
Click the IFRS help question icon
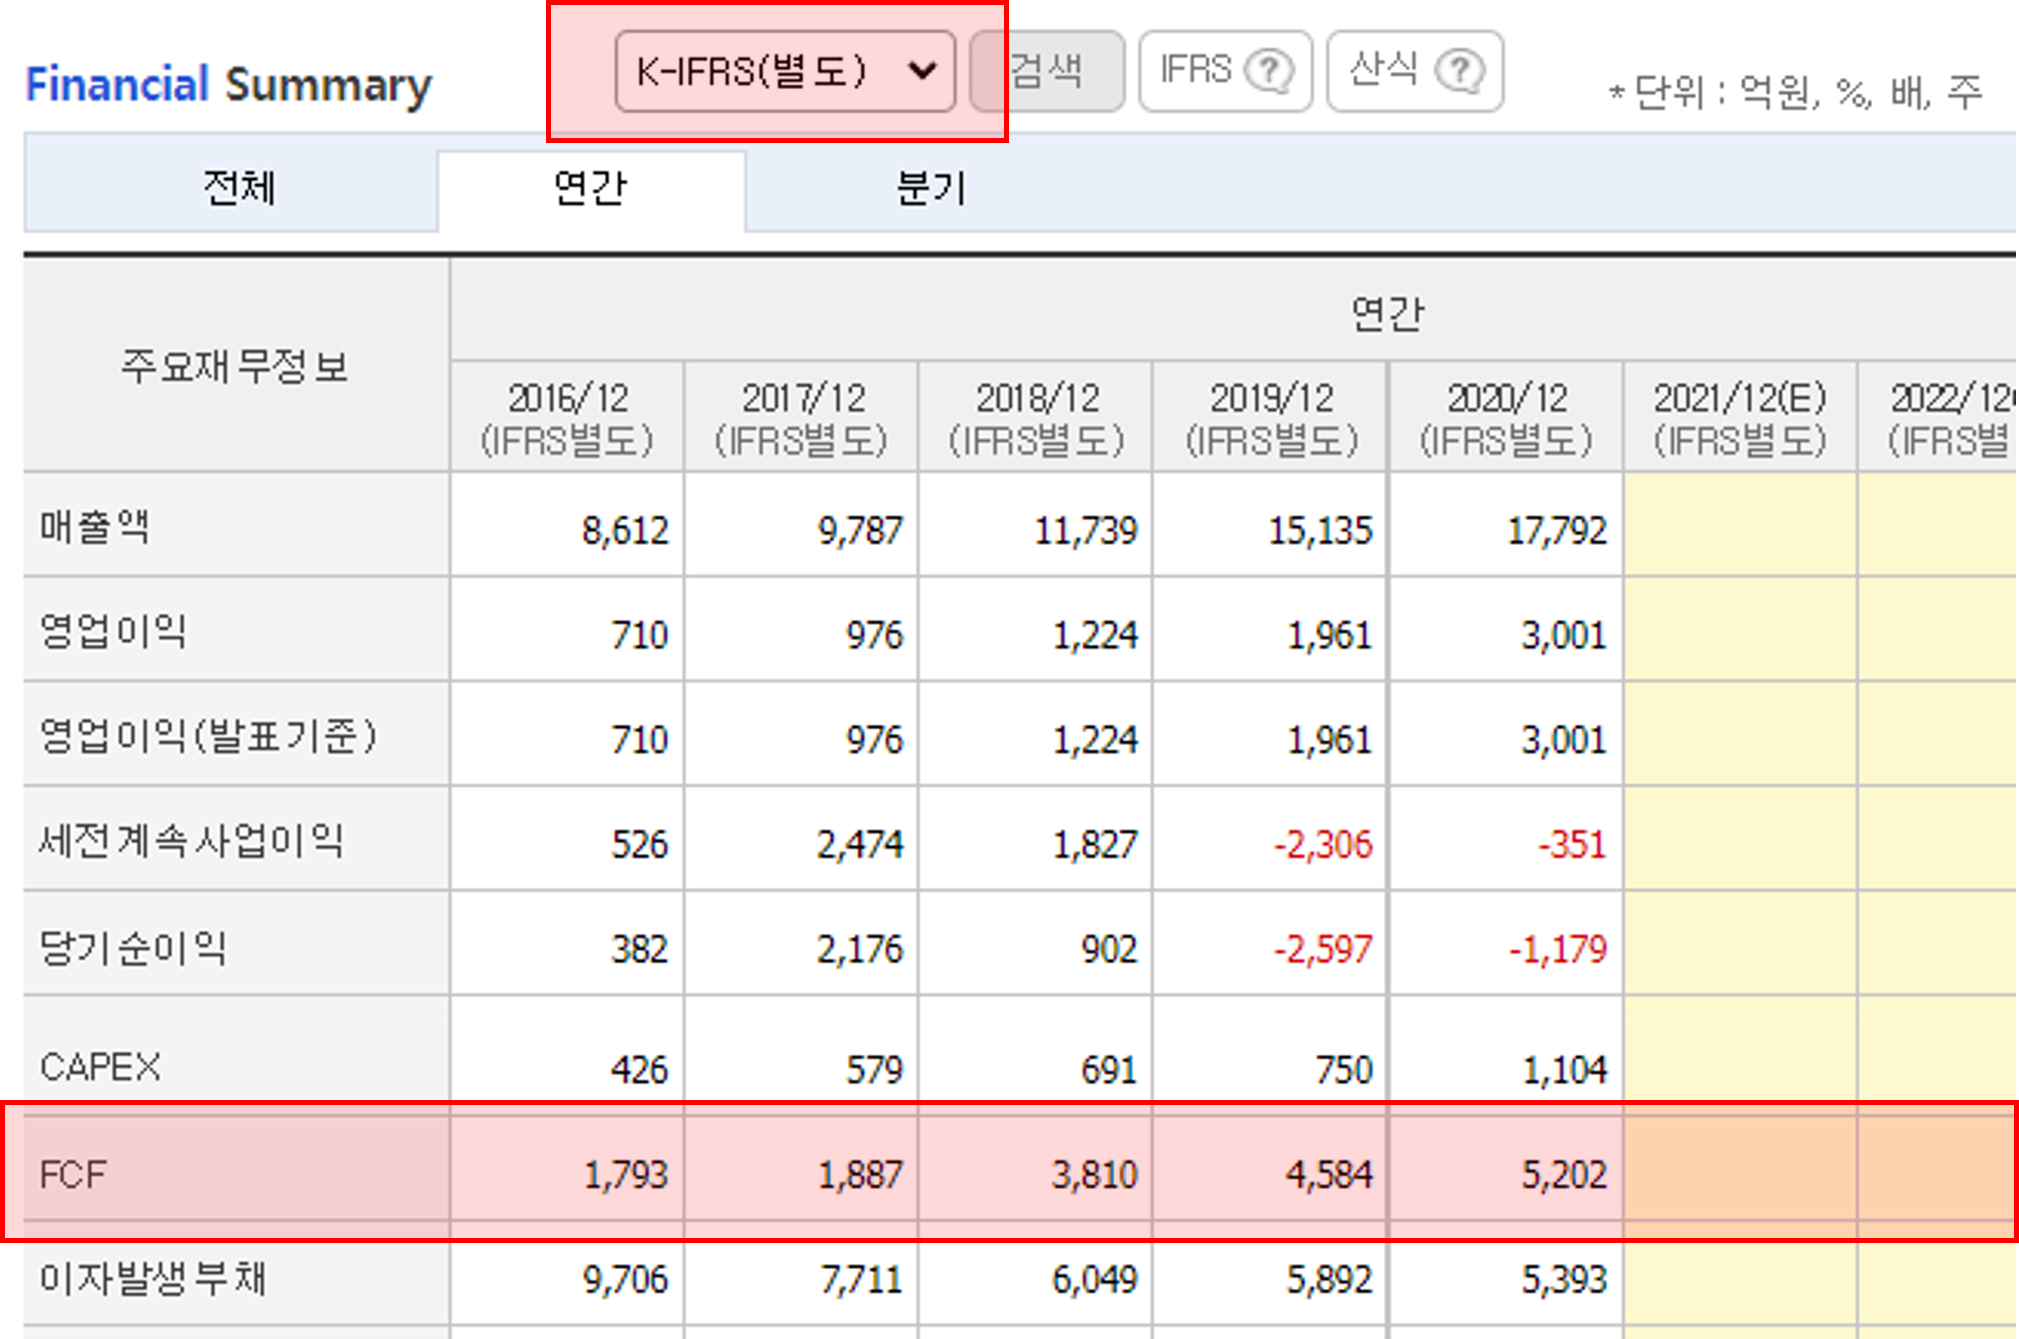1269,71
